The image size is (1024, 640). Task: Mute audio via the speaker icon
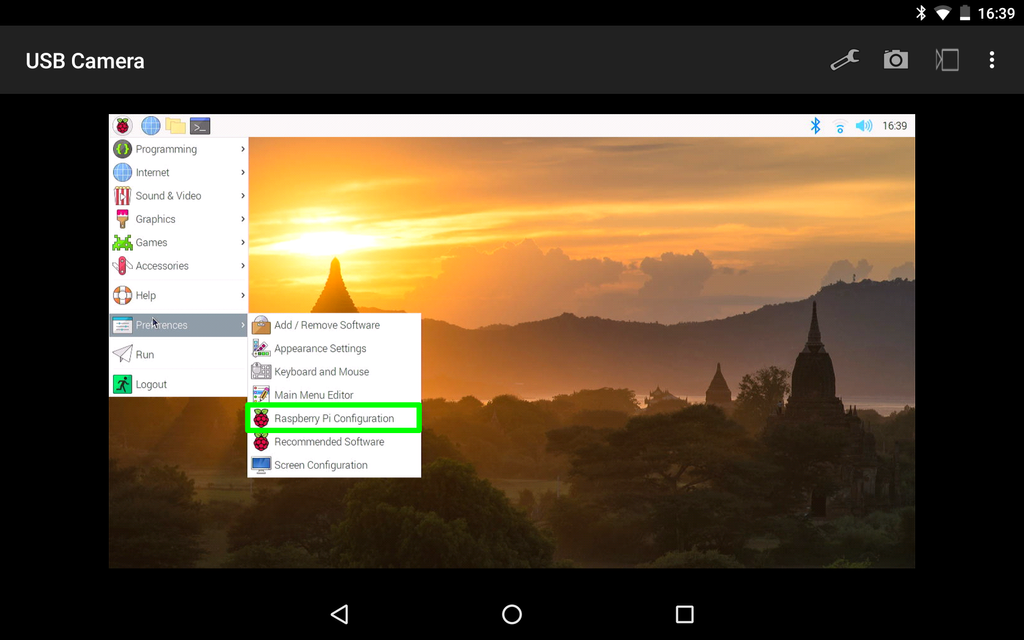[x=863, y=125]
